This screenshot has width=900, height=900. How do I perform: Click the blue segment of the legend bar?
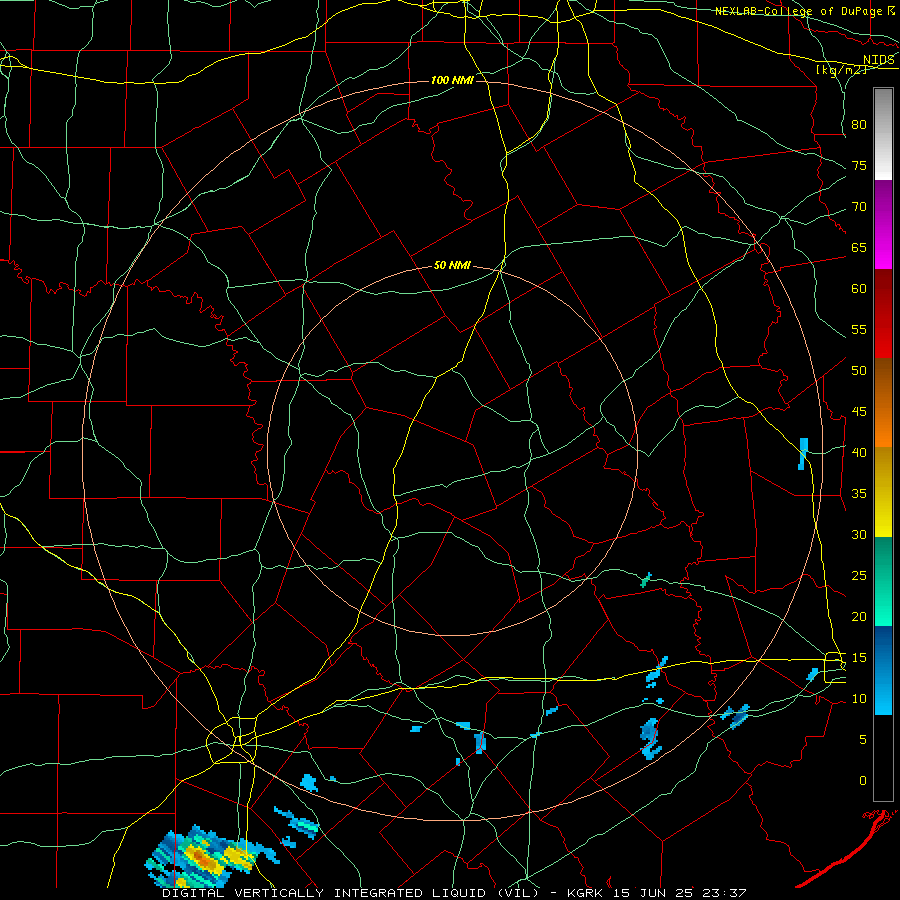pyautogui.click(x=883, y=670)
